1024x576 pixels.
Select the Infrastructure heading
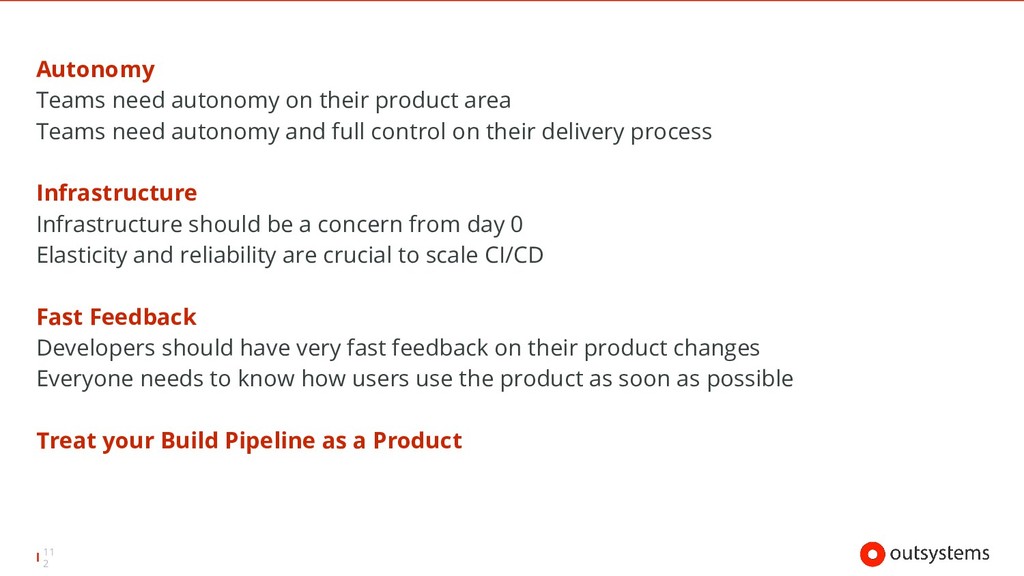tap(116, 193)
